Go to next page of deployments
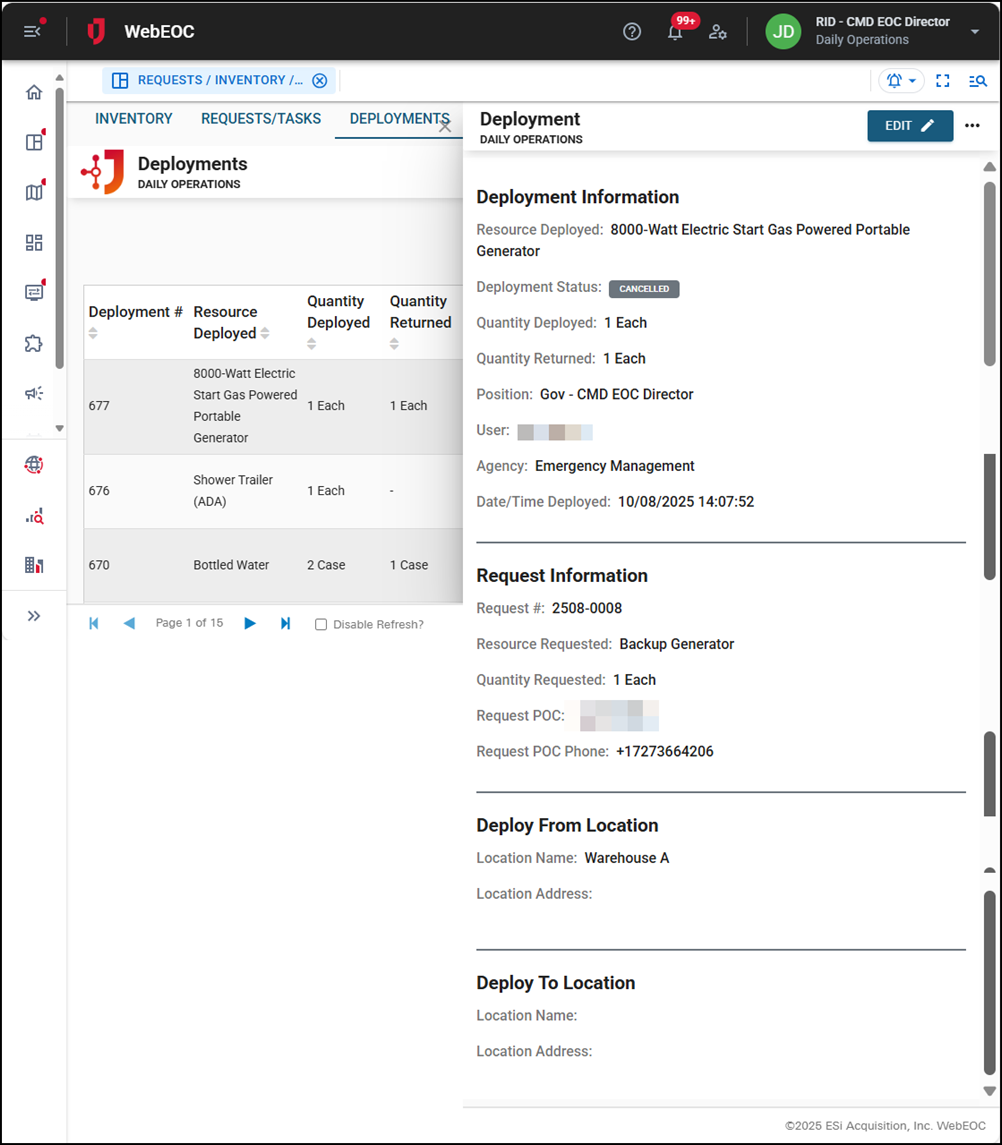Screen dimensions: 1002x1145 pyautogui.click(x=250, y=623)
